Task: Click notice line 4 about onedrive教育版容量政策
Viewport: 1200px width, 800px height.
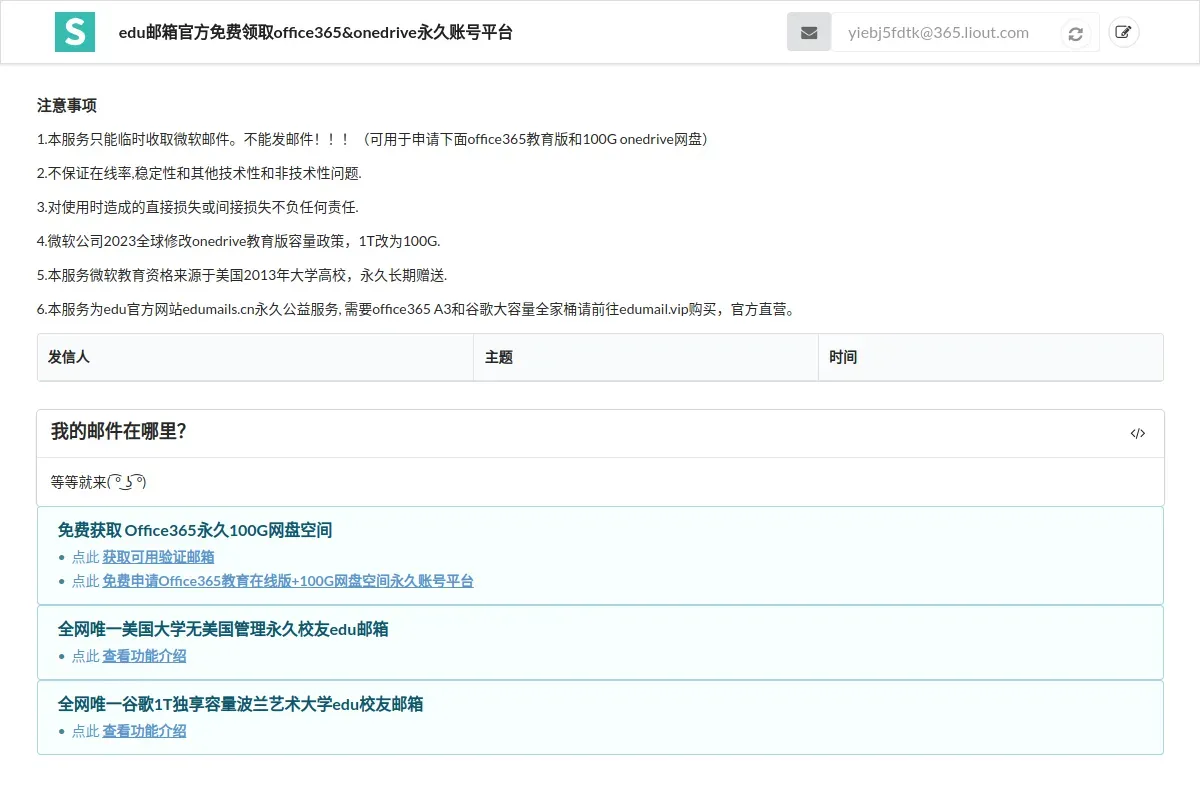Action: tap(239, 241)
